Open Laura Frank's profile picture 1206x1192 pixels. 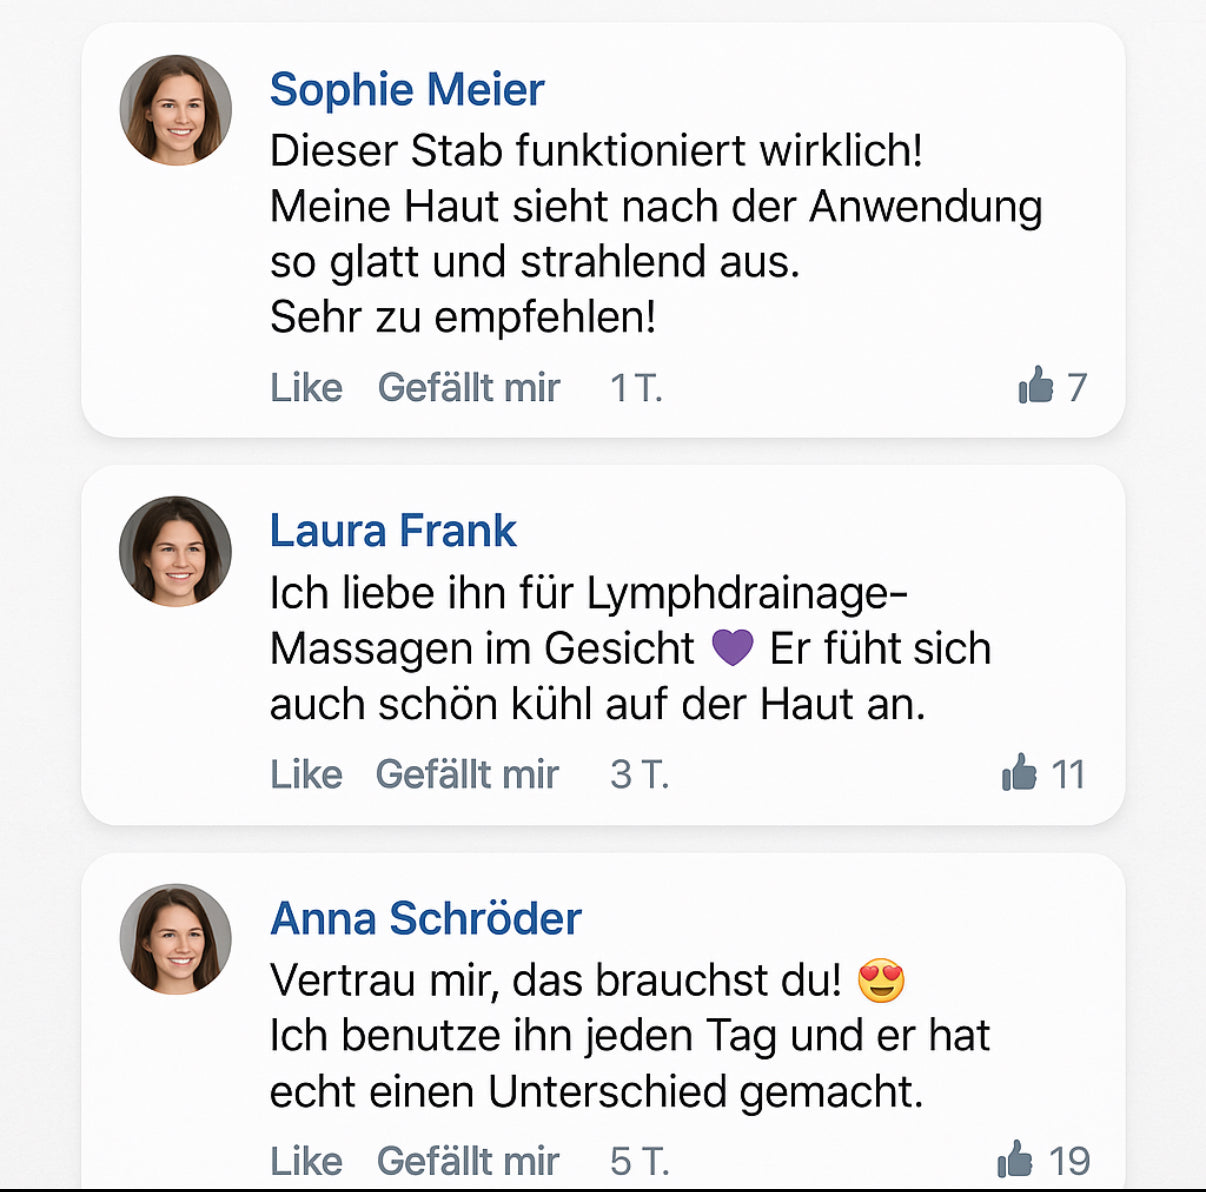click(176, 551)
